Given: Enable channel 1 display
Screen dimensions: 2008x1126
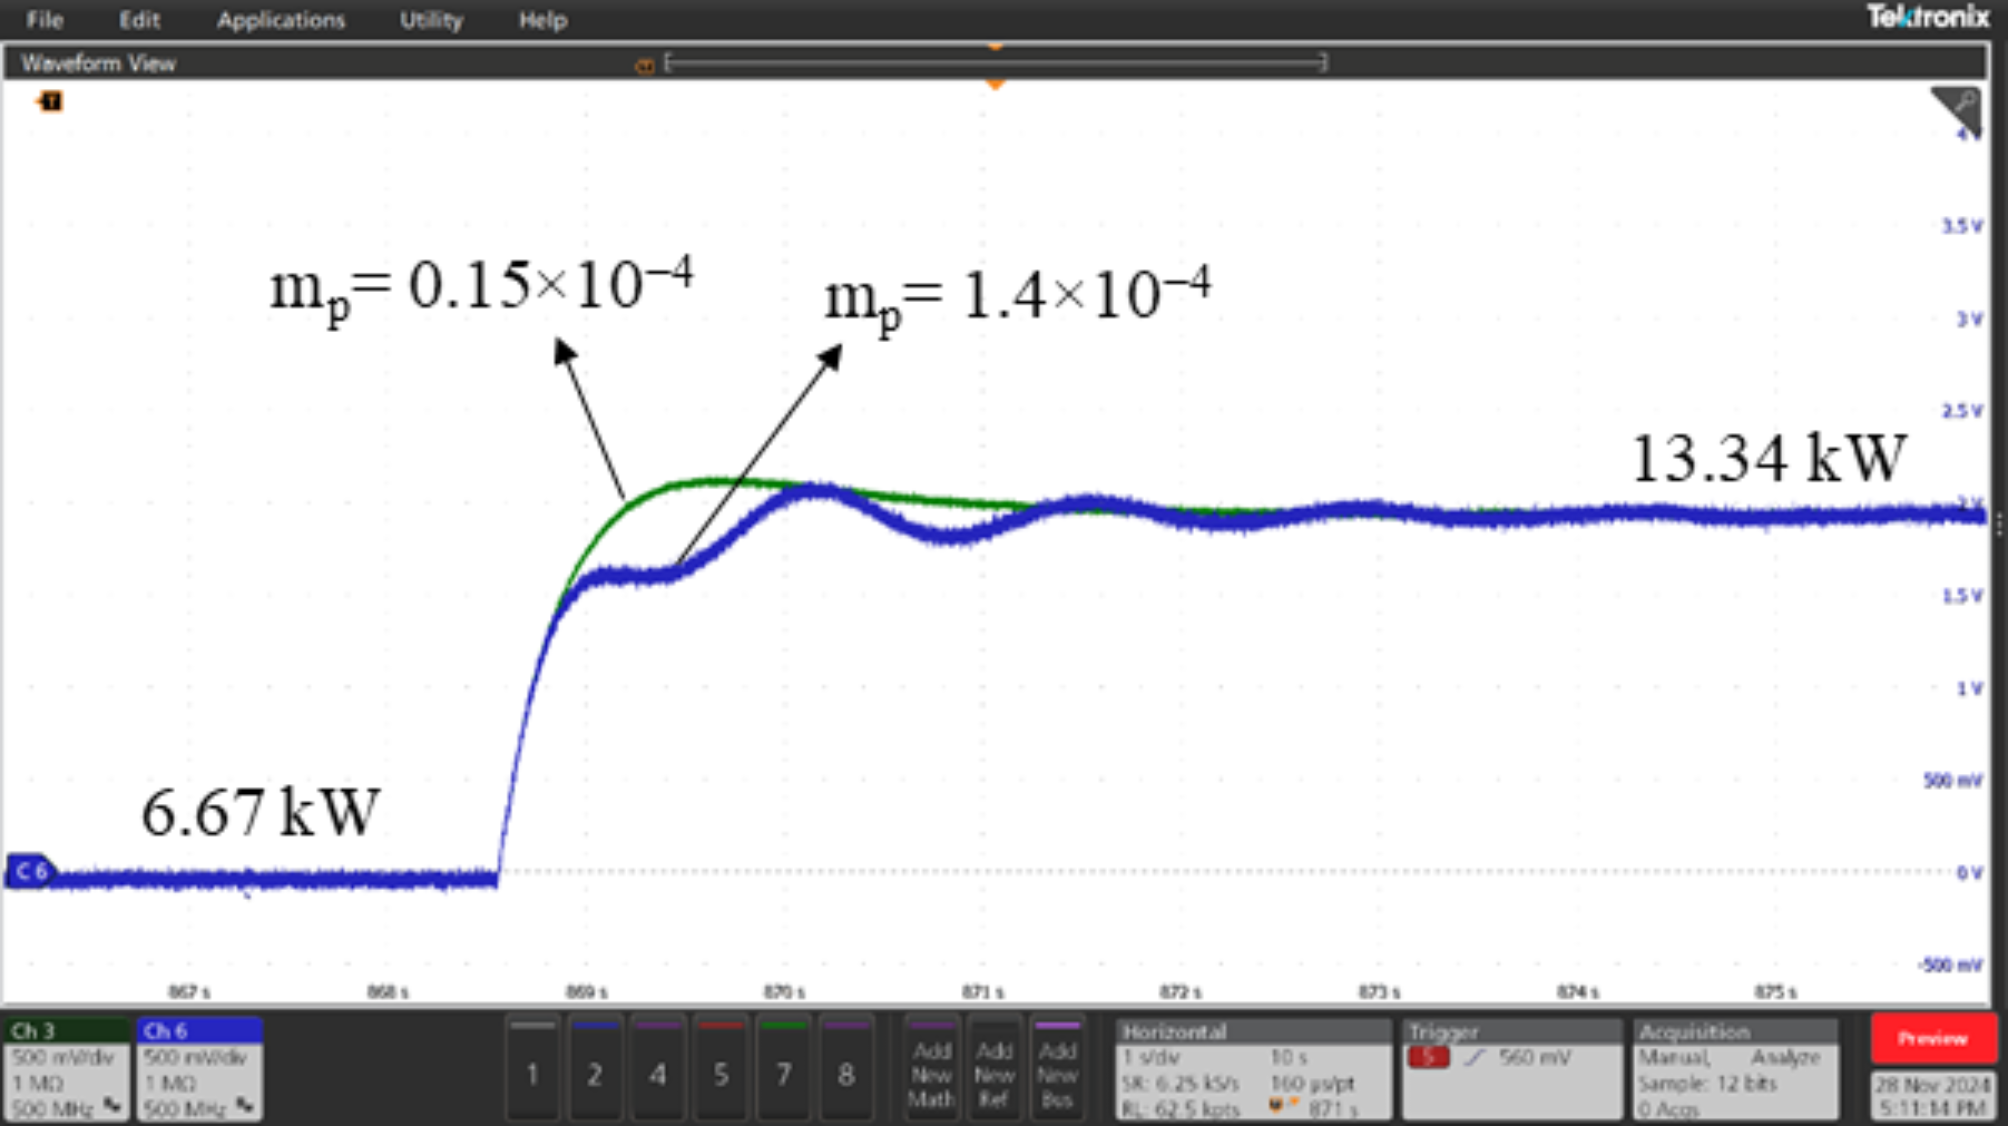Looking at the screenshot, I should click(x=533, y=1073).
